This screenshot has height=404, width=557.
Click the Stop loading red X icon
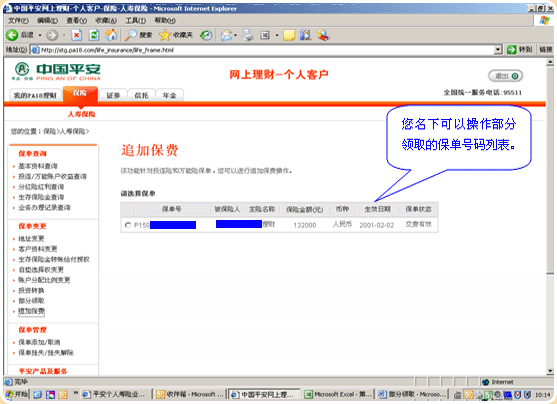(x=76, y=35)
